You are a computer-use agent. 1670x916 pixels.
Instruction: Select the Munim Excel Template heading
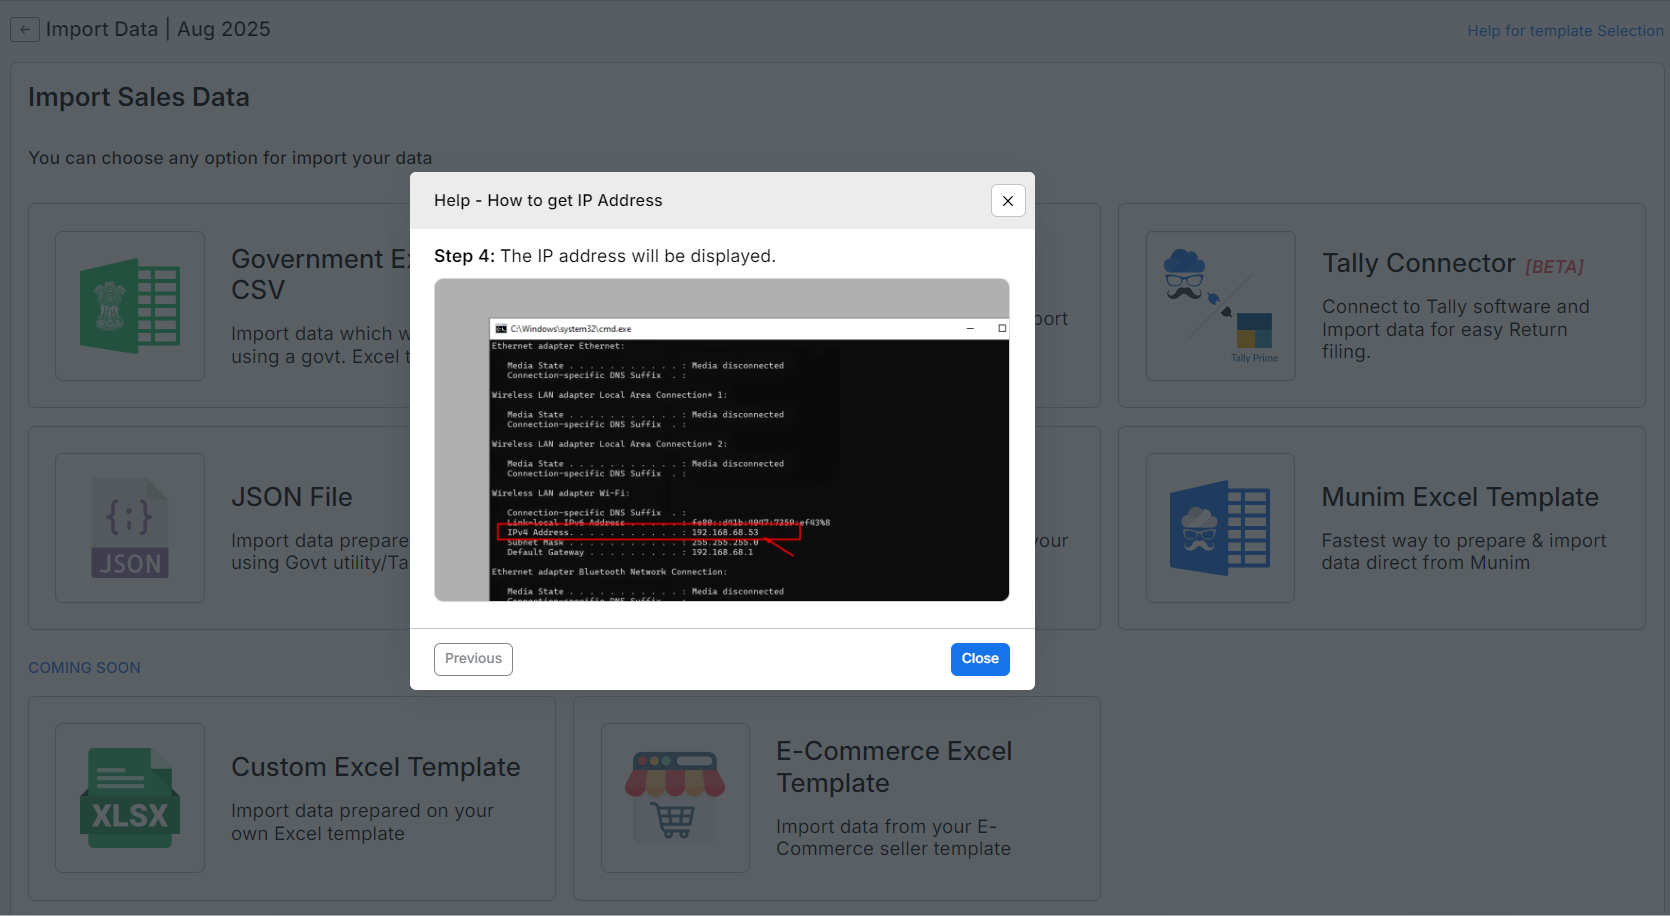[1459, 497]
